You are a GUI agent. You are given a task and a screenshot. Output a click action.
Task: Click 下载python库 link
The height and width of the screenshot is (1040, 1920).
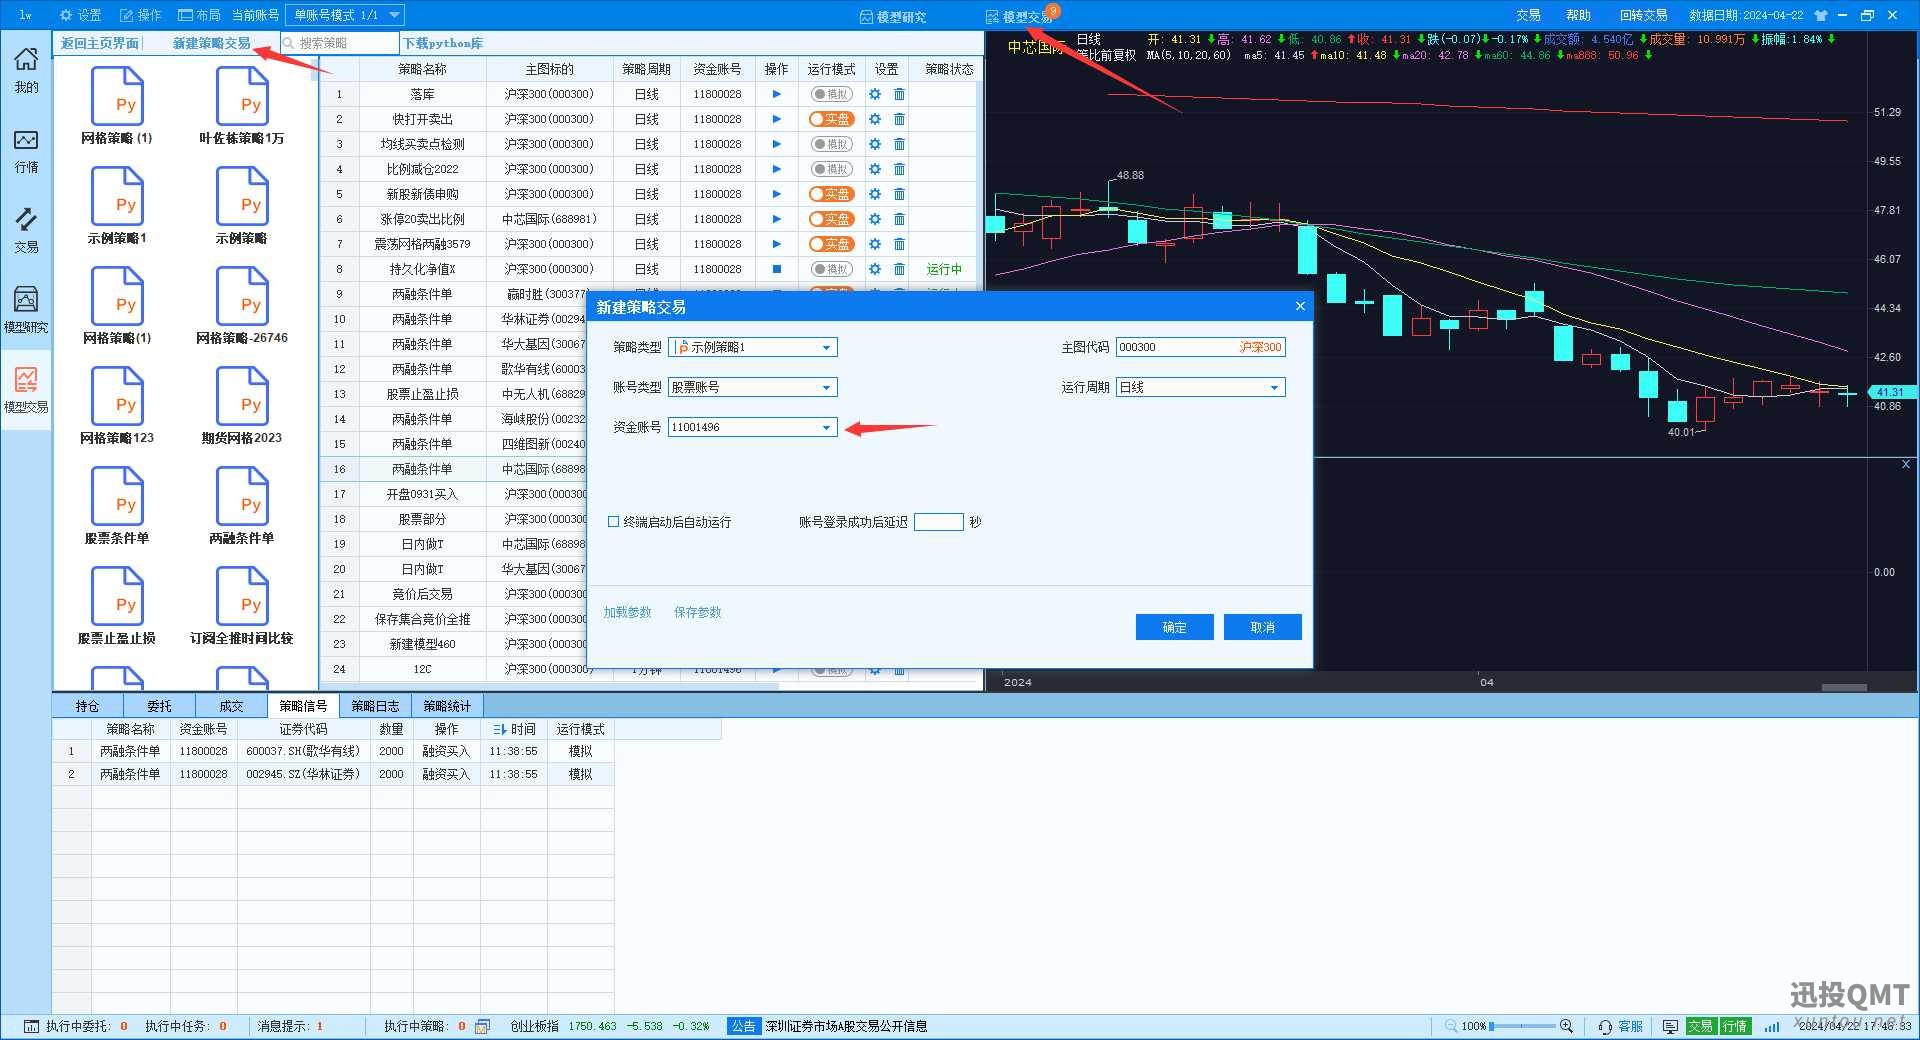click(x=443, y=43)
